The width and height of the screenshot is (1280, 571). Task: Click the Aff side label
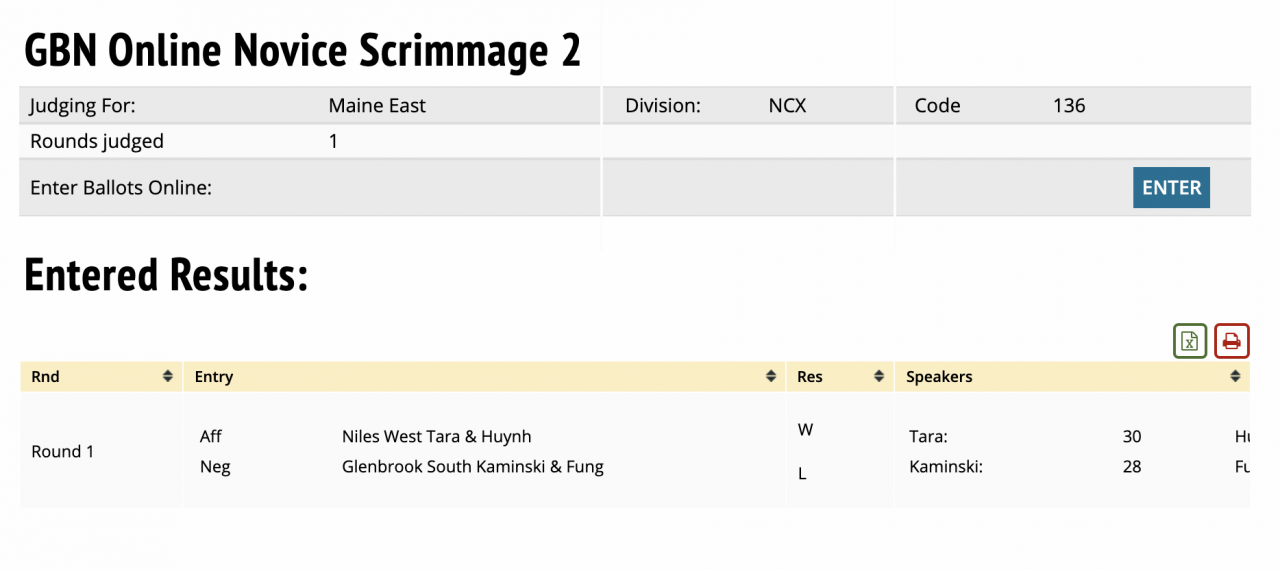pos(211,436)
